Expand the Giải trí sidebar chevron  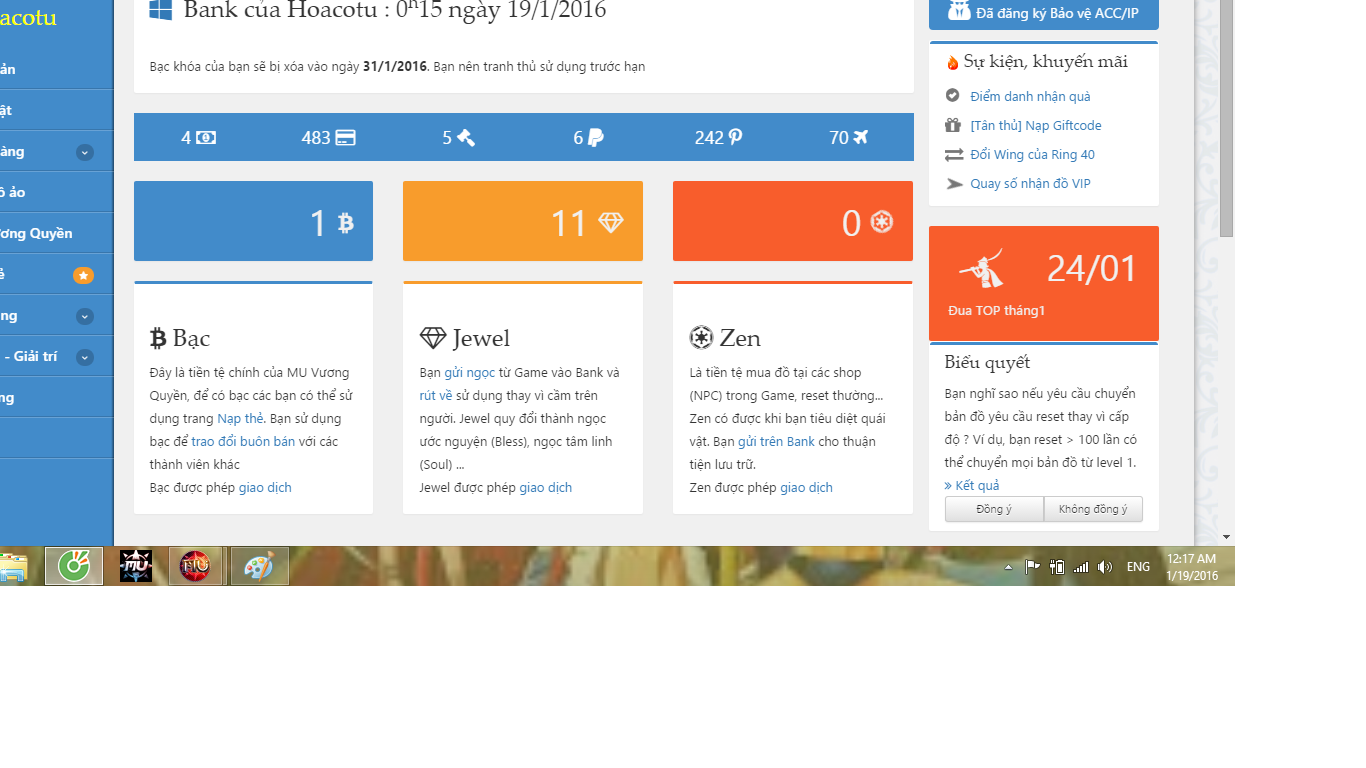pyautogui.click(x=85, y=357)
